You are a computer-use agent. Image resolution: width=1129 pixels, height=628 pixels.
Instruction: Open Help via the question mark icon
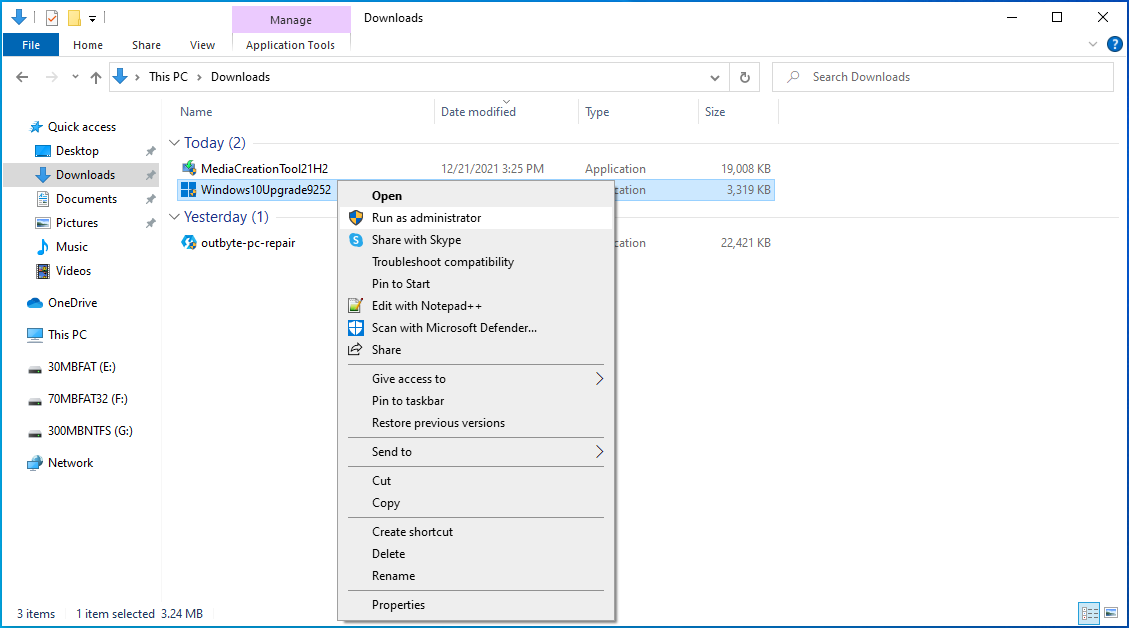(1116, 44)
